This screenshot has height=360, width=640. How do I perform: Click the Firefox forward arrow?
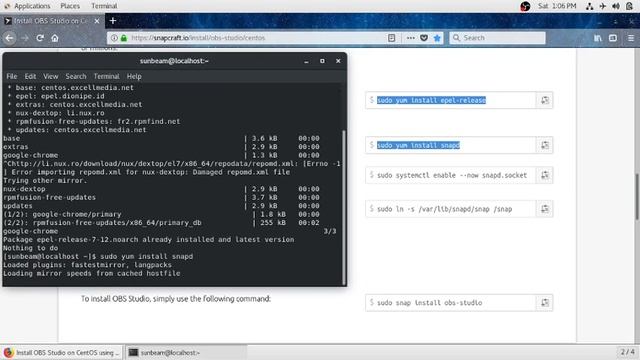[x=25, y=38]
